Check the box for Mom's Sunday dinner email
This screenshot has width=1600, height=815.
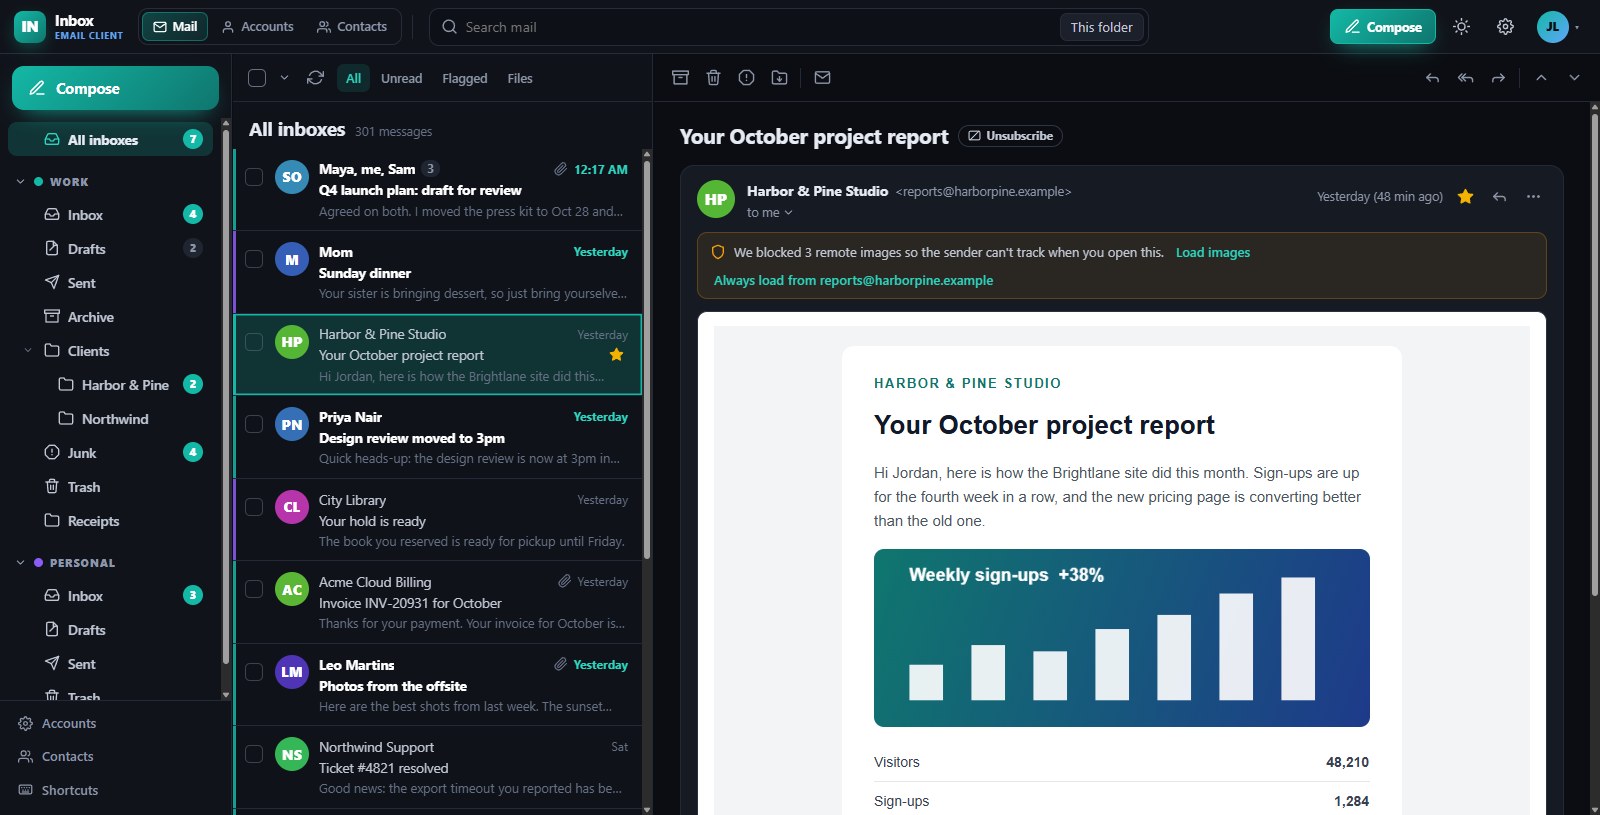pyautogui.click(x=254, y=260)
